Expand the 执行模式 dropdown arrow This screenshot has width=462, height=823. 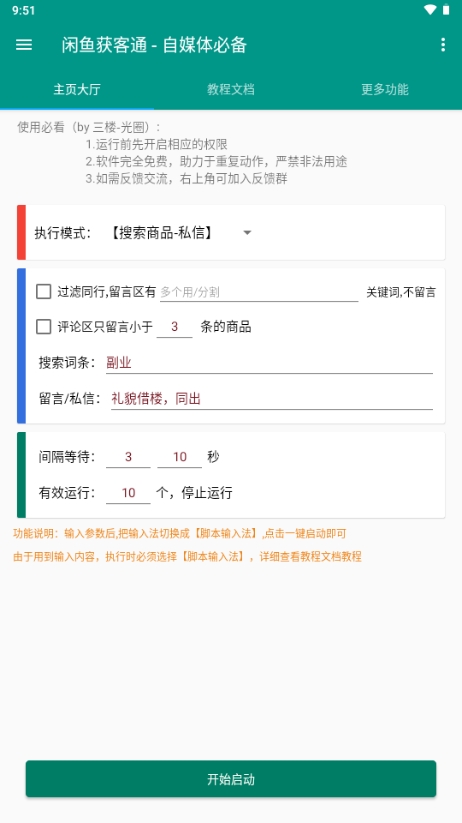coord(247,233)
